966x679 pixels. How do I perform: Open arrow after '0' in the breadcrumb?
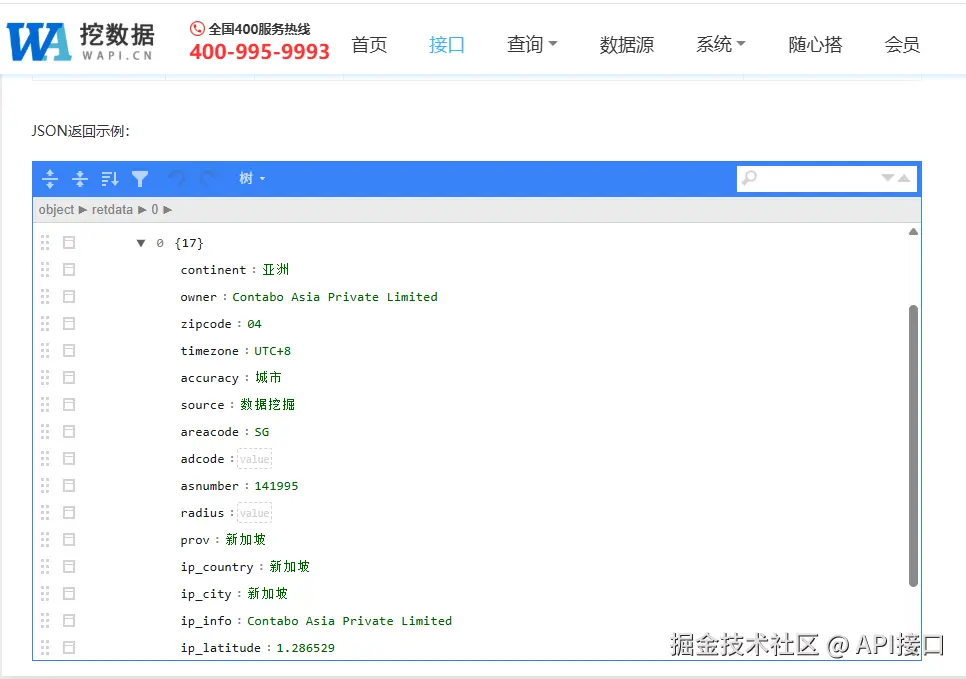click(x=168, y=210)
